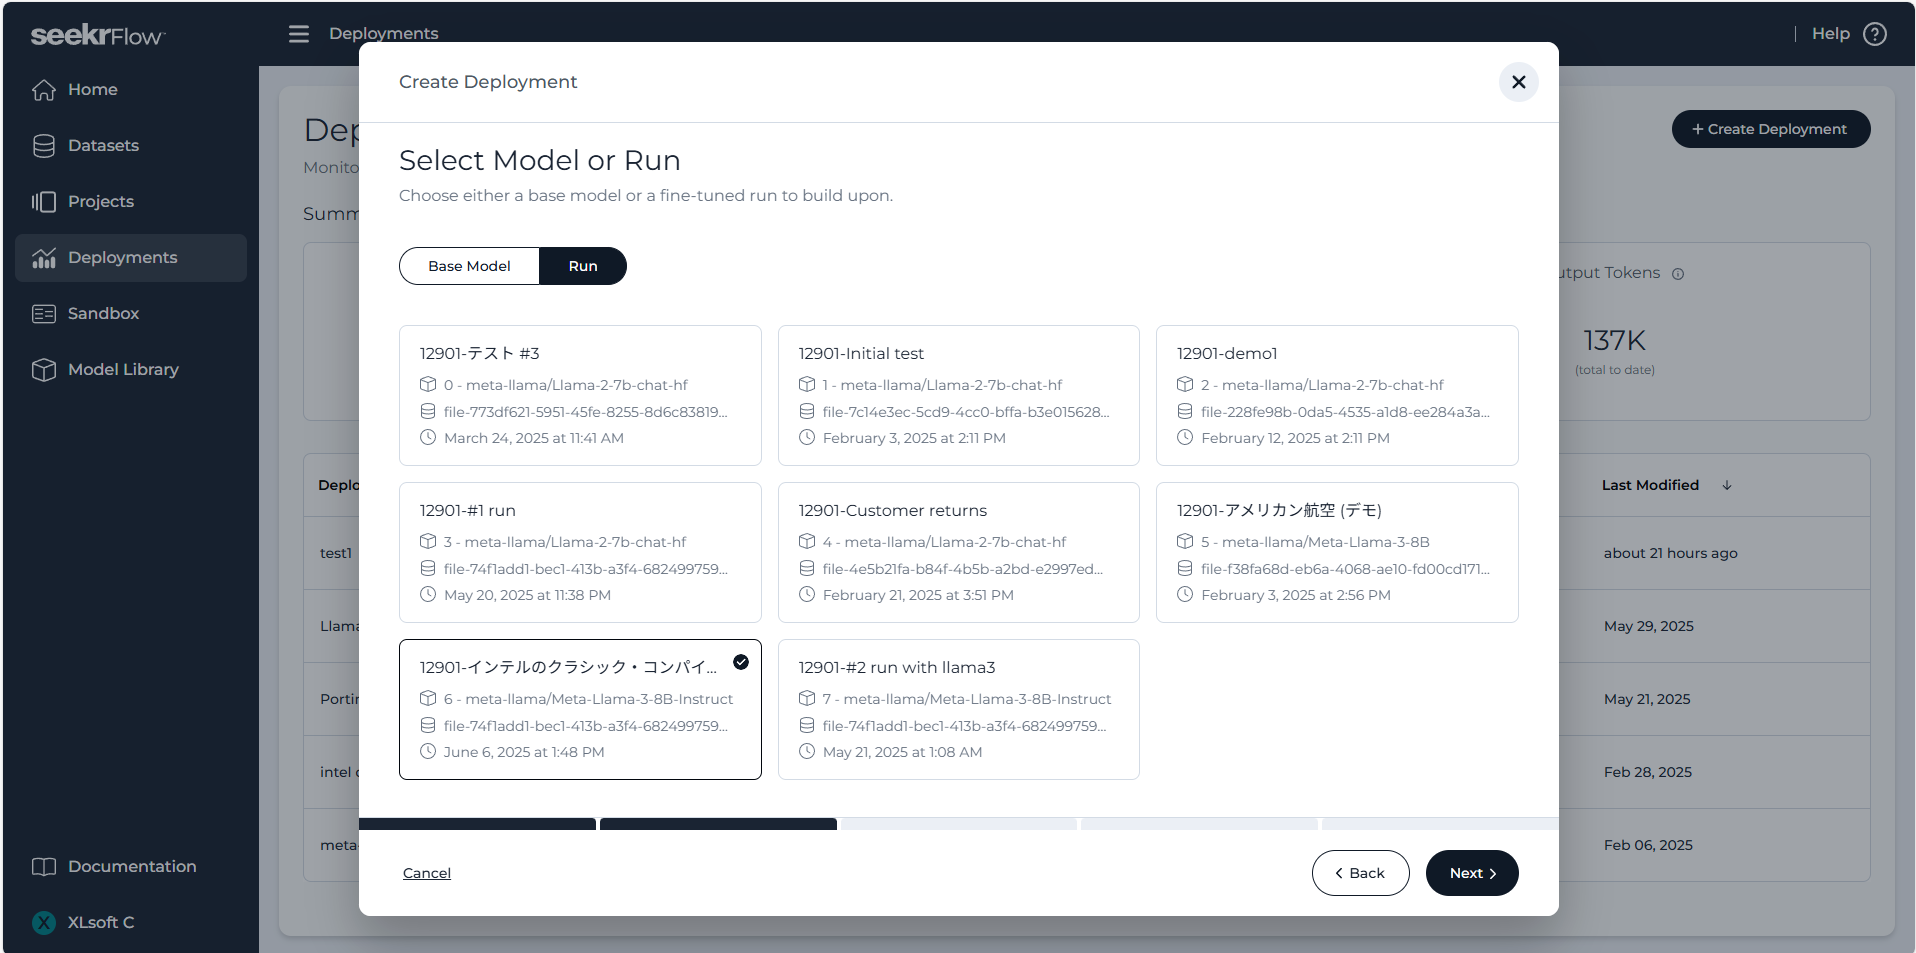
Task: Click cube icon in 12901-#2 run with llama3 card
Action: coord(807,698)
